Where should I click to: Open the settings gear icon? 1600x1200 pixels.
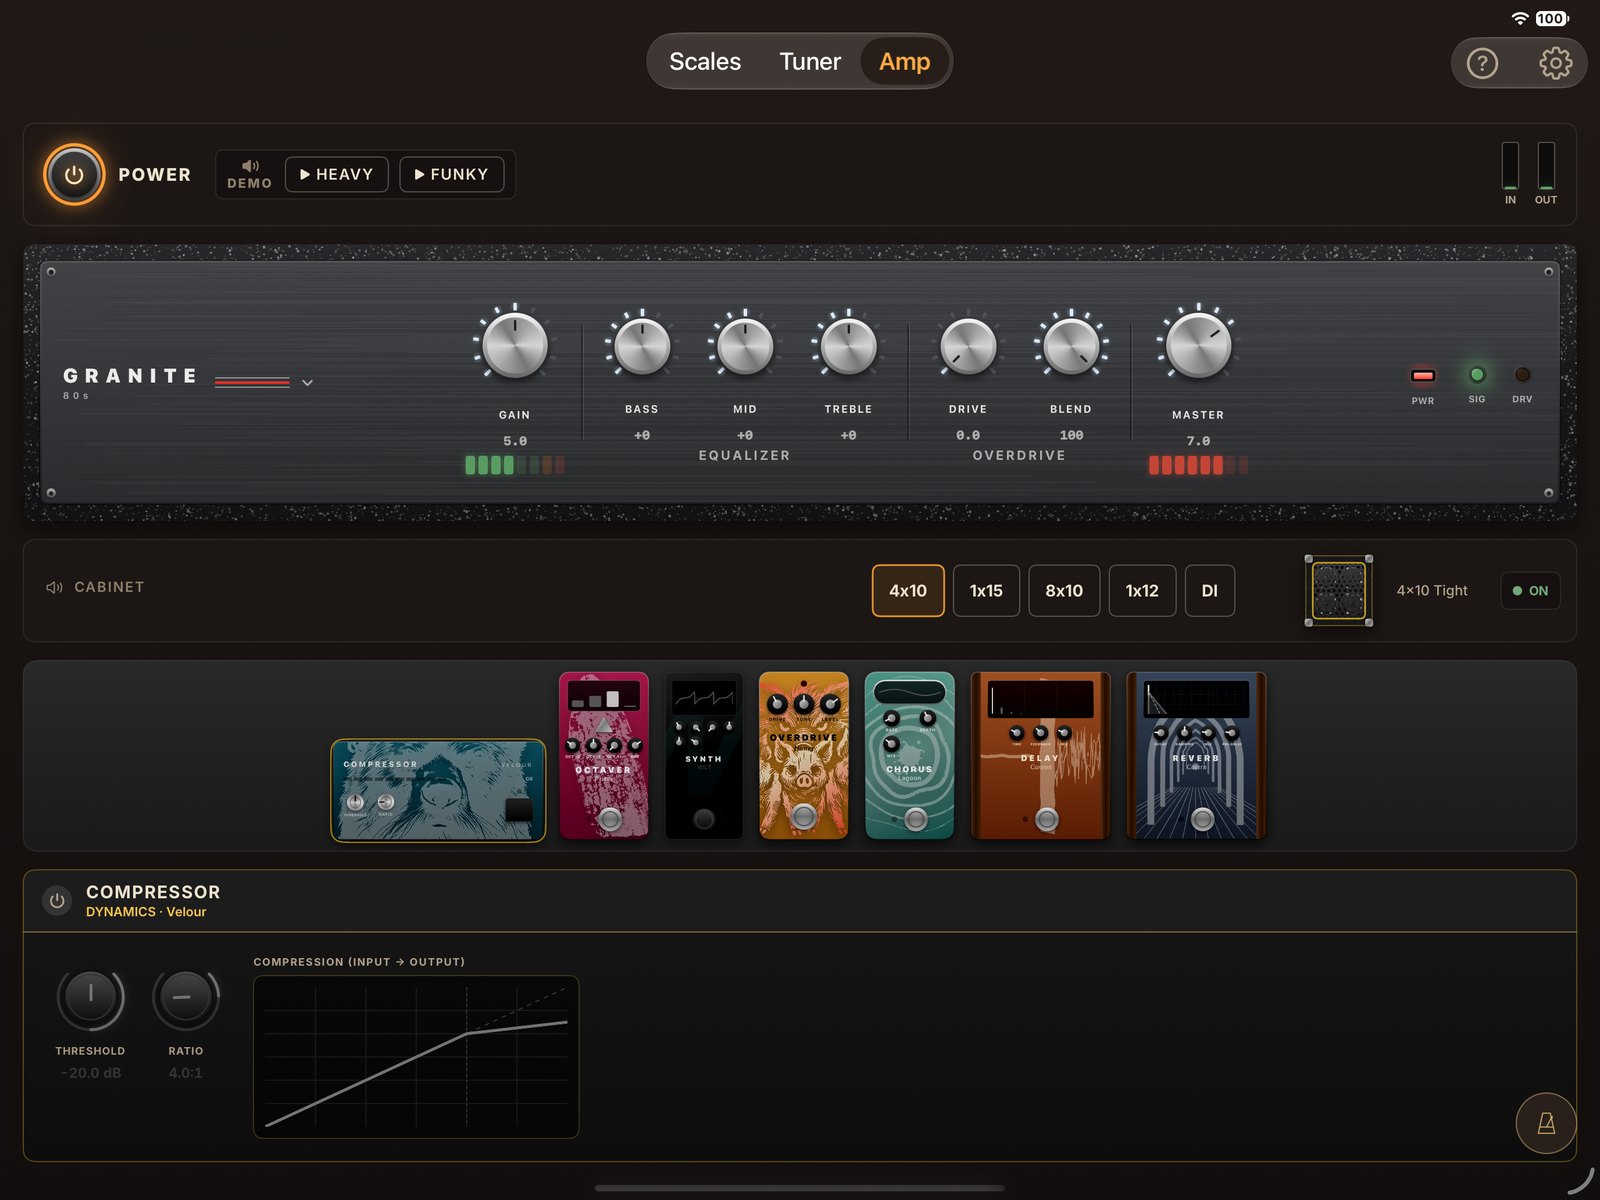point(1555,63)
